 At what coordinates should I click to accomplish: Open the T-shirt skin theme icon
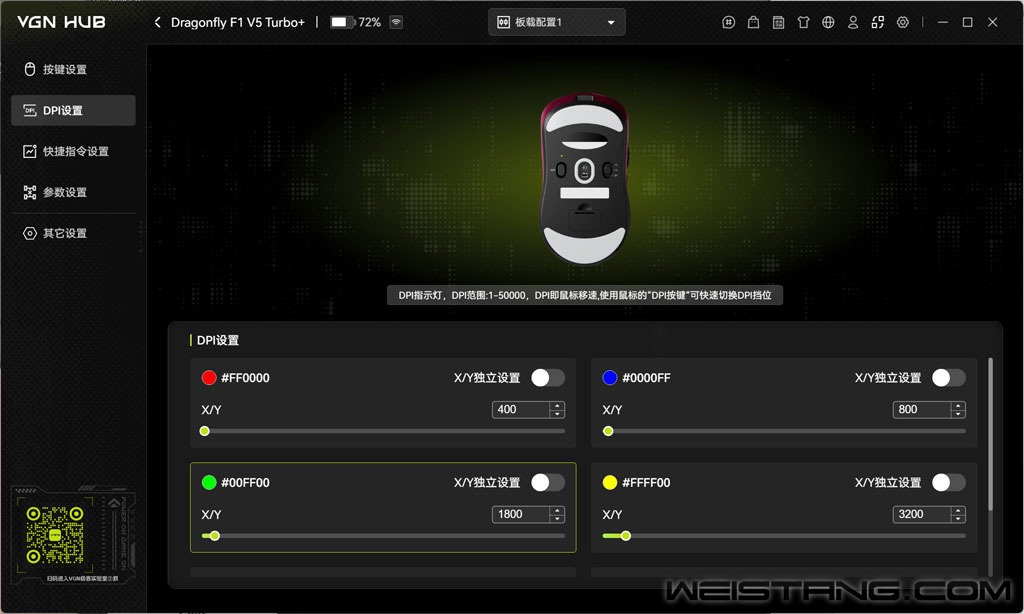(x=803, y=22)
